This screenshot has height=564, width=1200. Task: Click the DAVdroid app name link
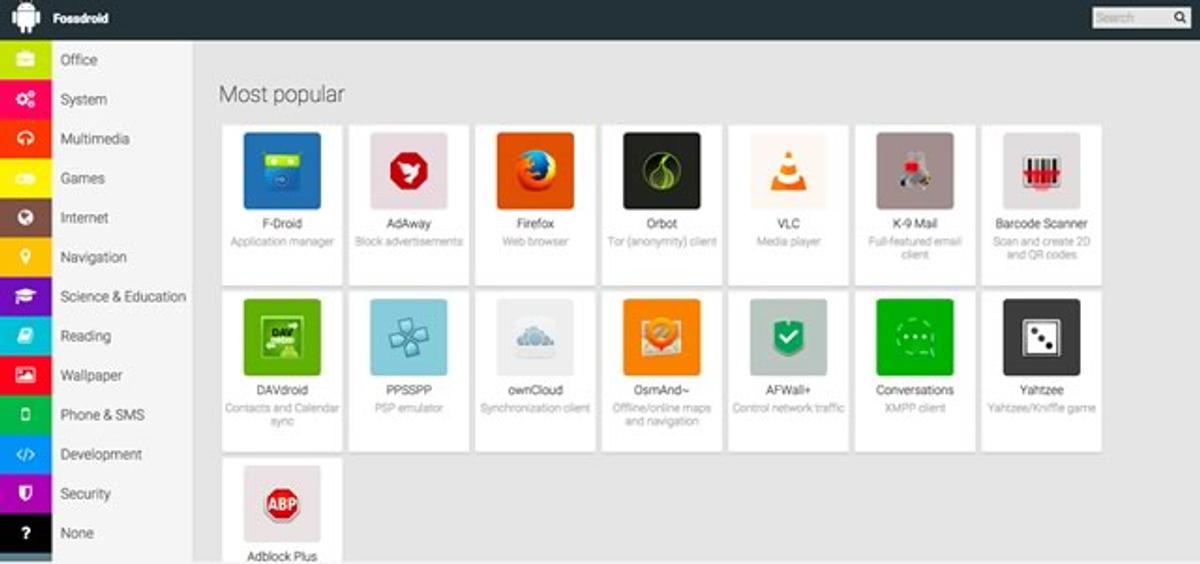point(282,390)
